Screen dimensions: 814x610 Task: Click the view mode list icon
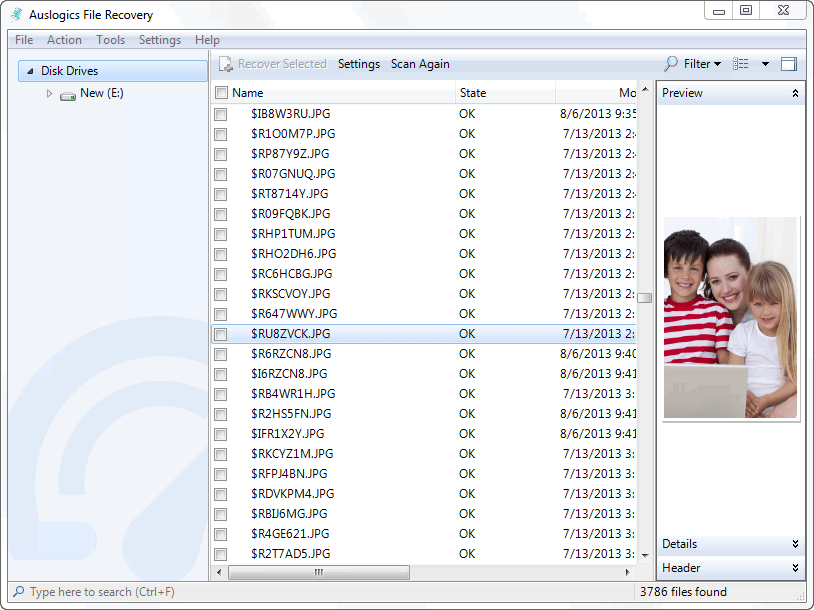(x=741, y=64)
